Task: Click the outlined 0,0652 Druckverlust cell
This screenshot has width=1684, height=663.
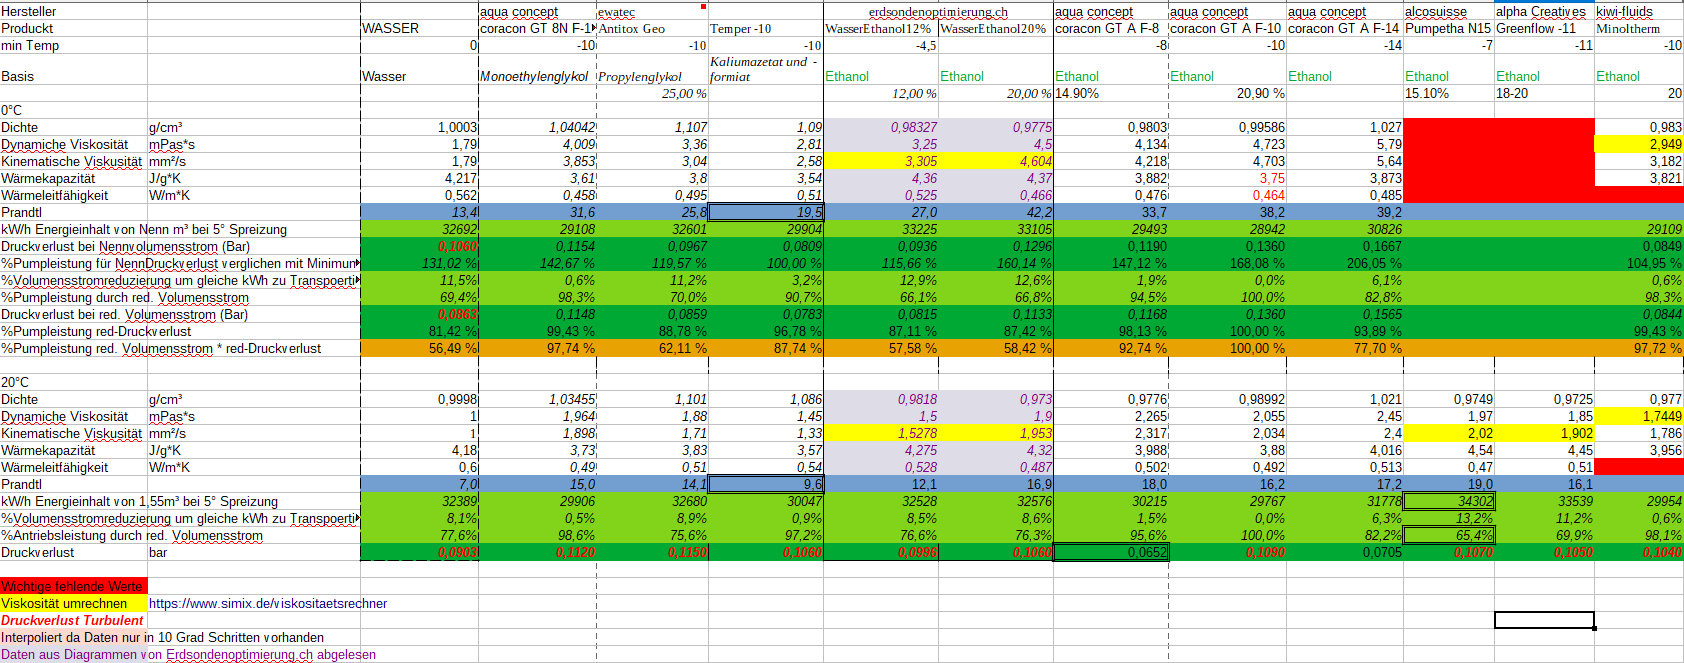Action: coord(1111,552)
